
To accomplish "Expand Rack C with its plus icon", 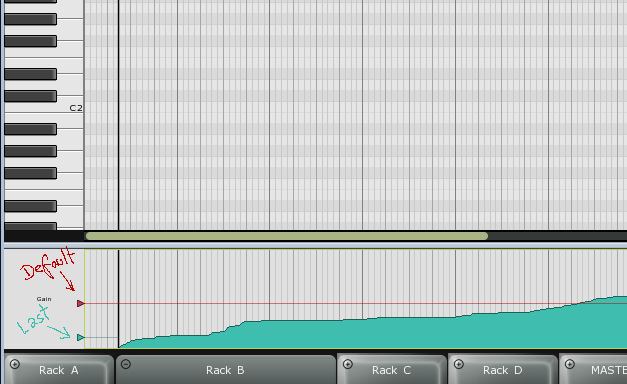I will coord(347,364).
